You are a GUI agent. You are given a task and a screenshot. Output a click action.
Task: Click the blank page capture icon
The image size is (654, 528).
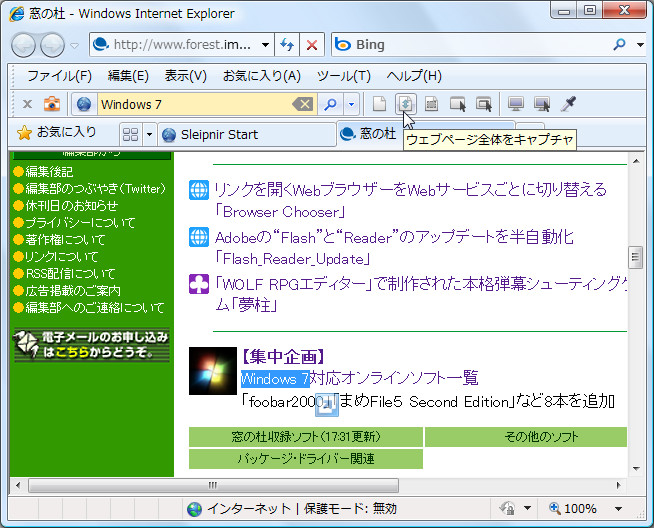pos(379,104)
